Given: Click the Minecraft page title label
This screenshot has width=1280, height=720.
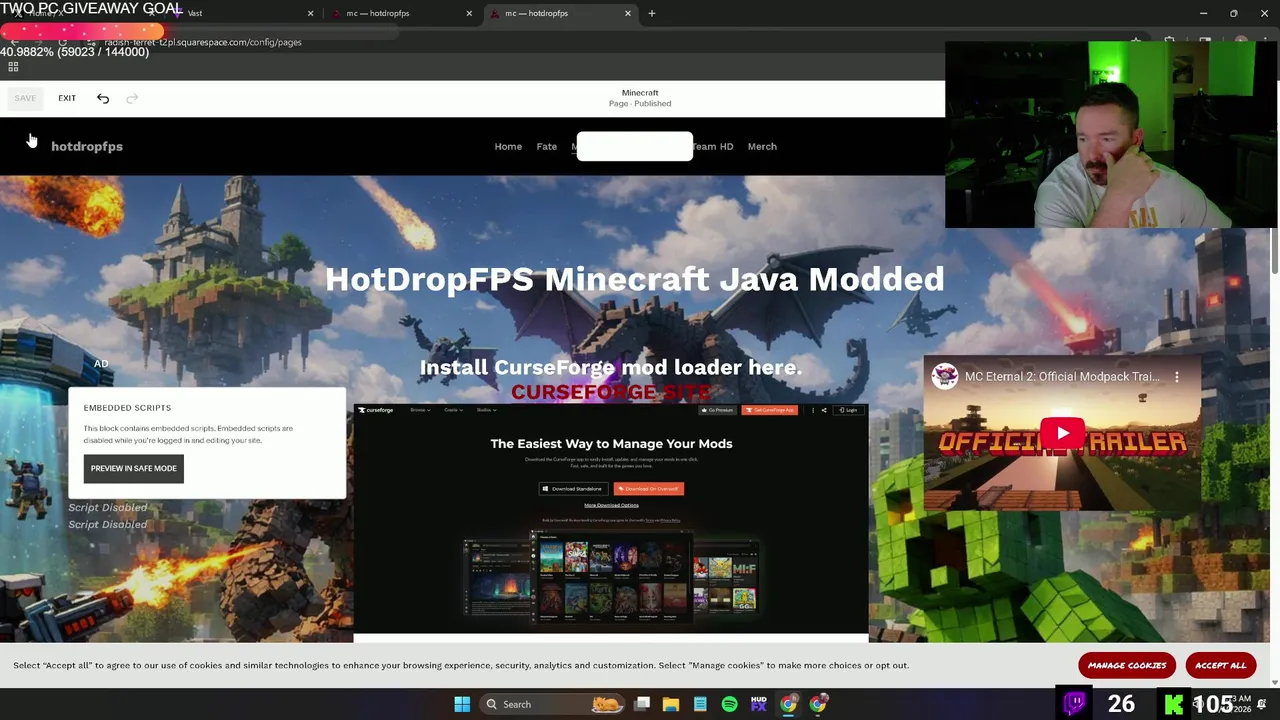Looking at the screenshot, I should click(x=640, y=92).
